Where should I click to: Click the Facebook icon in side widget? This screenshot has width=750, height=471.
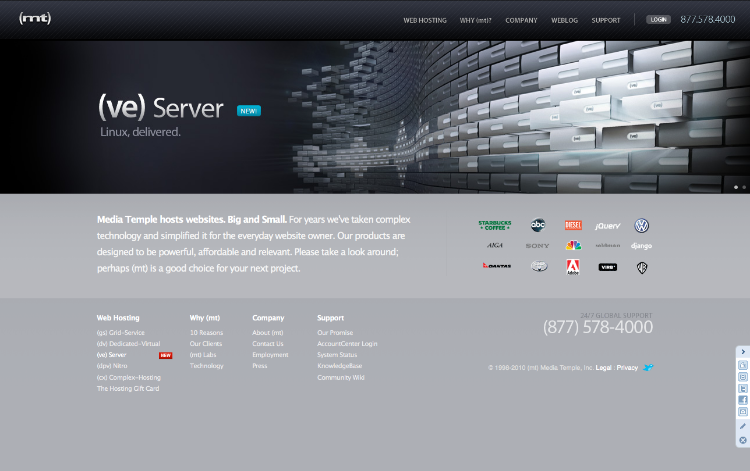click(743, 400)
